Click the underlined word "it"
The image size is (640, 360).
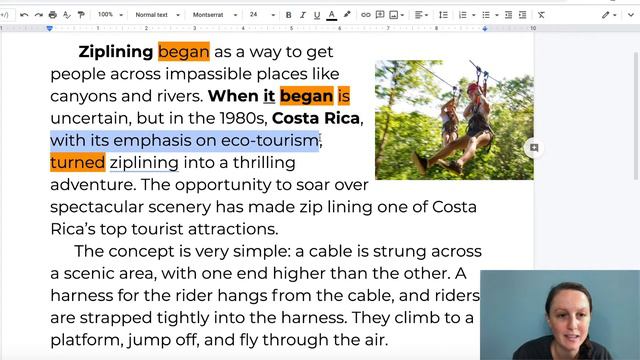coord(269,96)
